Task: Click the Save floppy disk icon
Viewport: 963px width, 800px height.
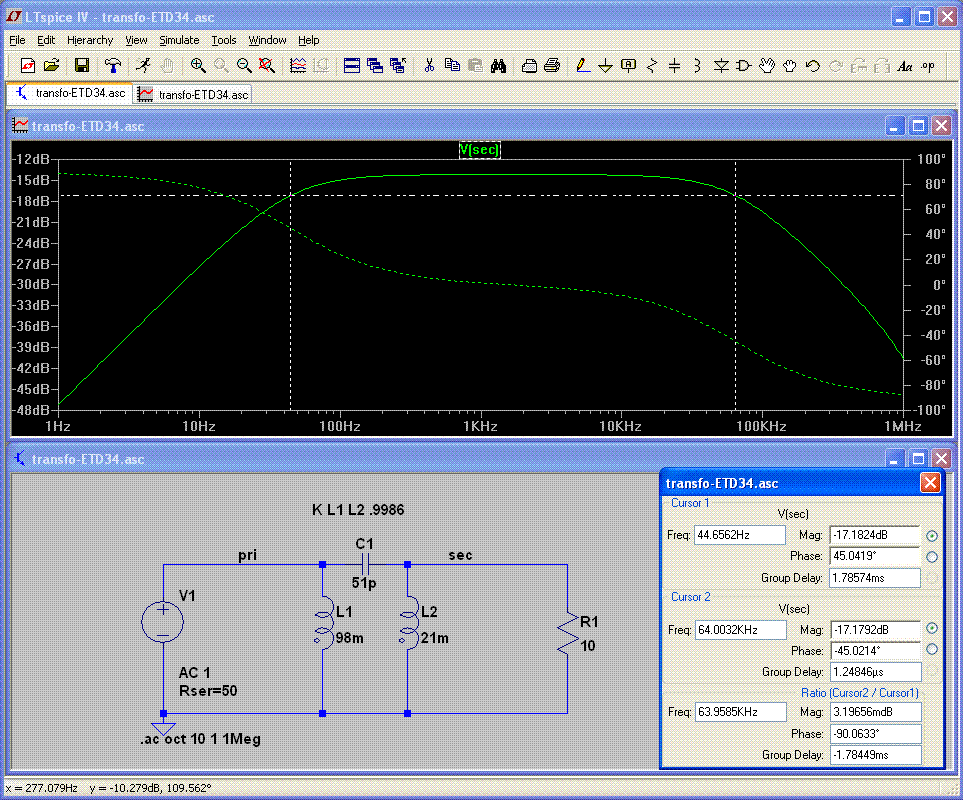Action: coord(82,66)
